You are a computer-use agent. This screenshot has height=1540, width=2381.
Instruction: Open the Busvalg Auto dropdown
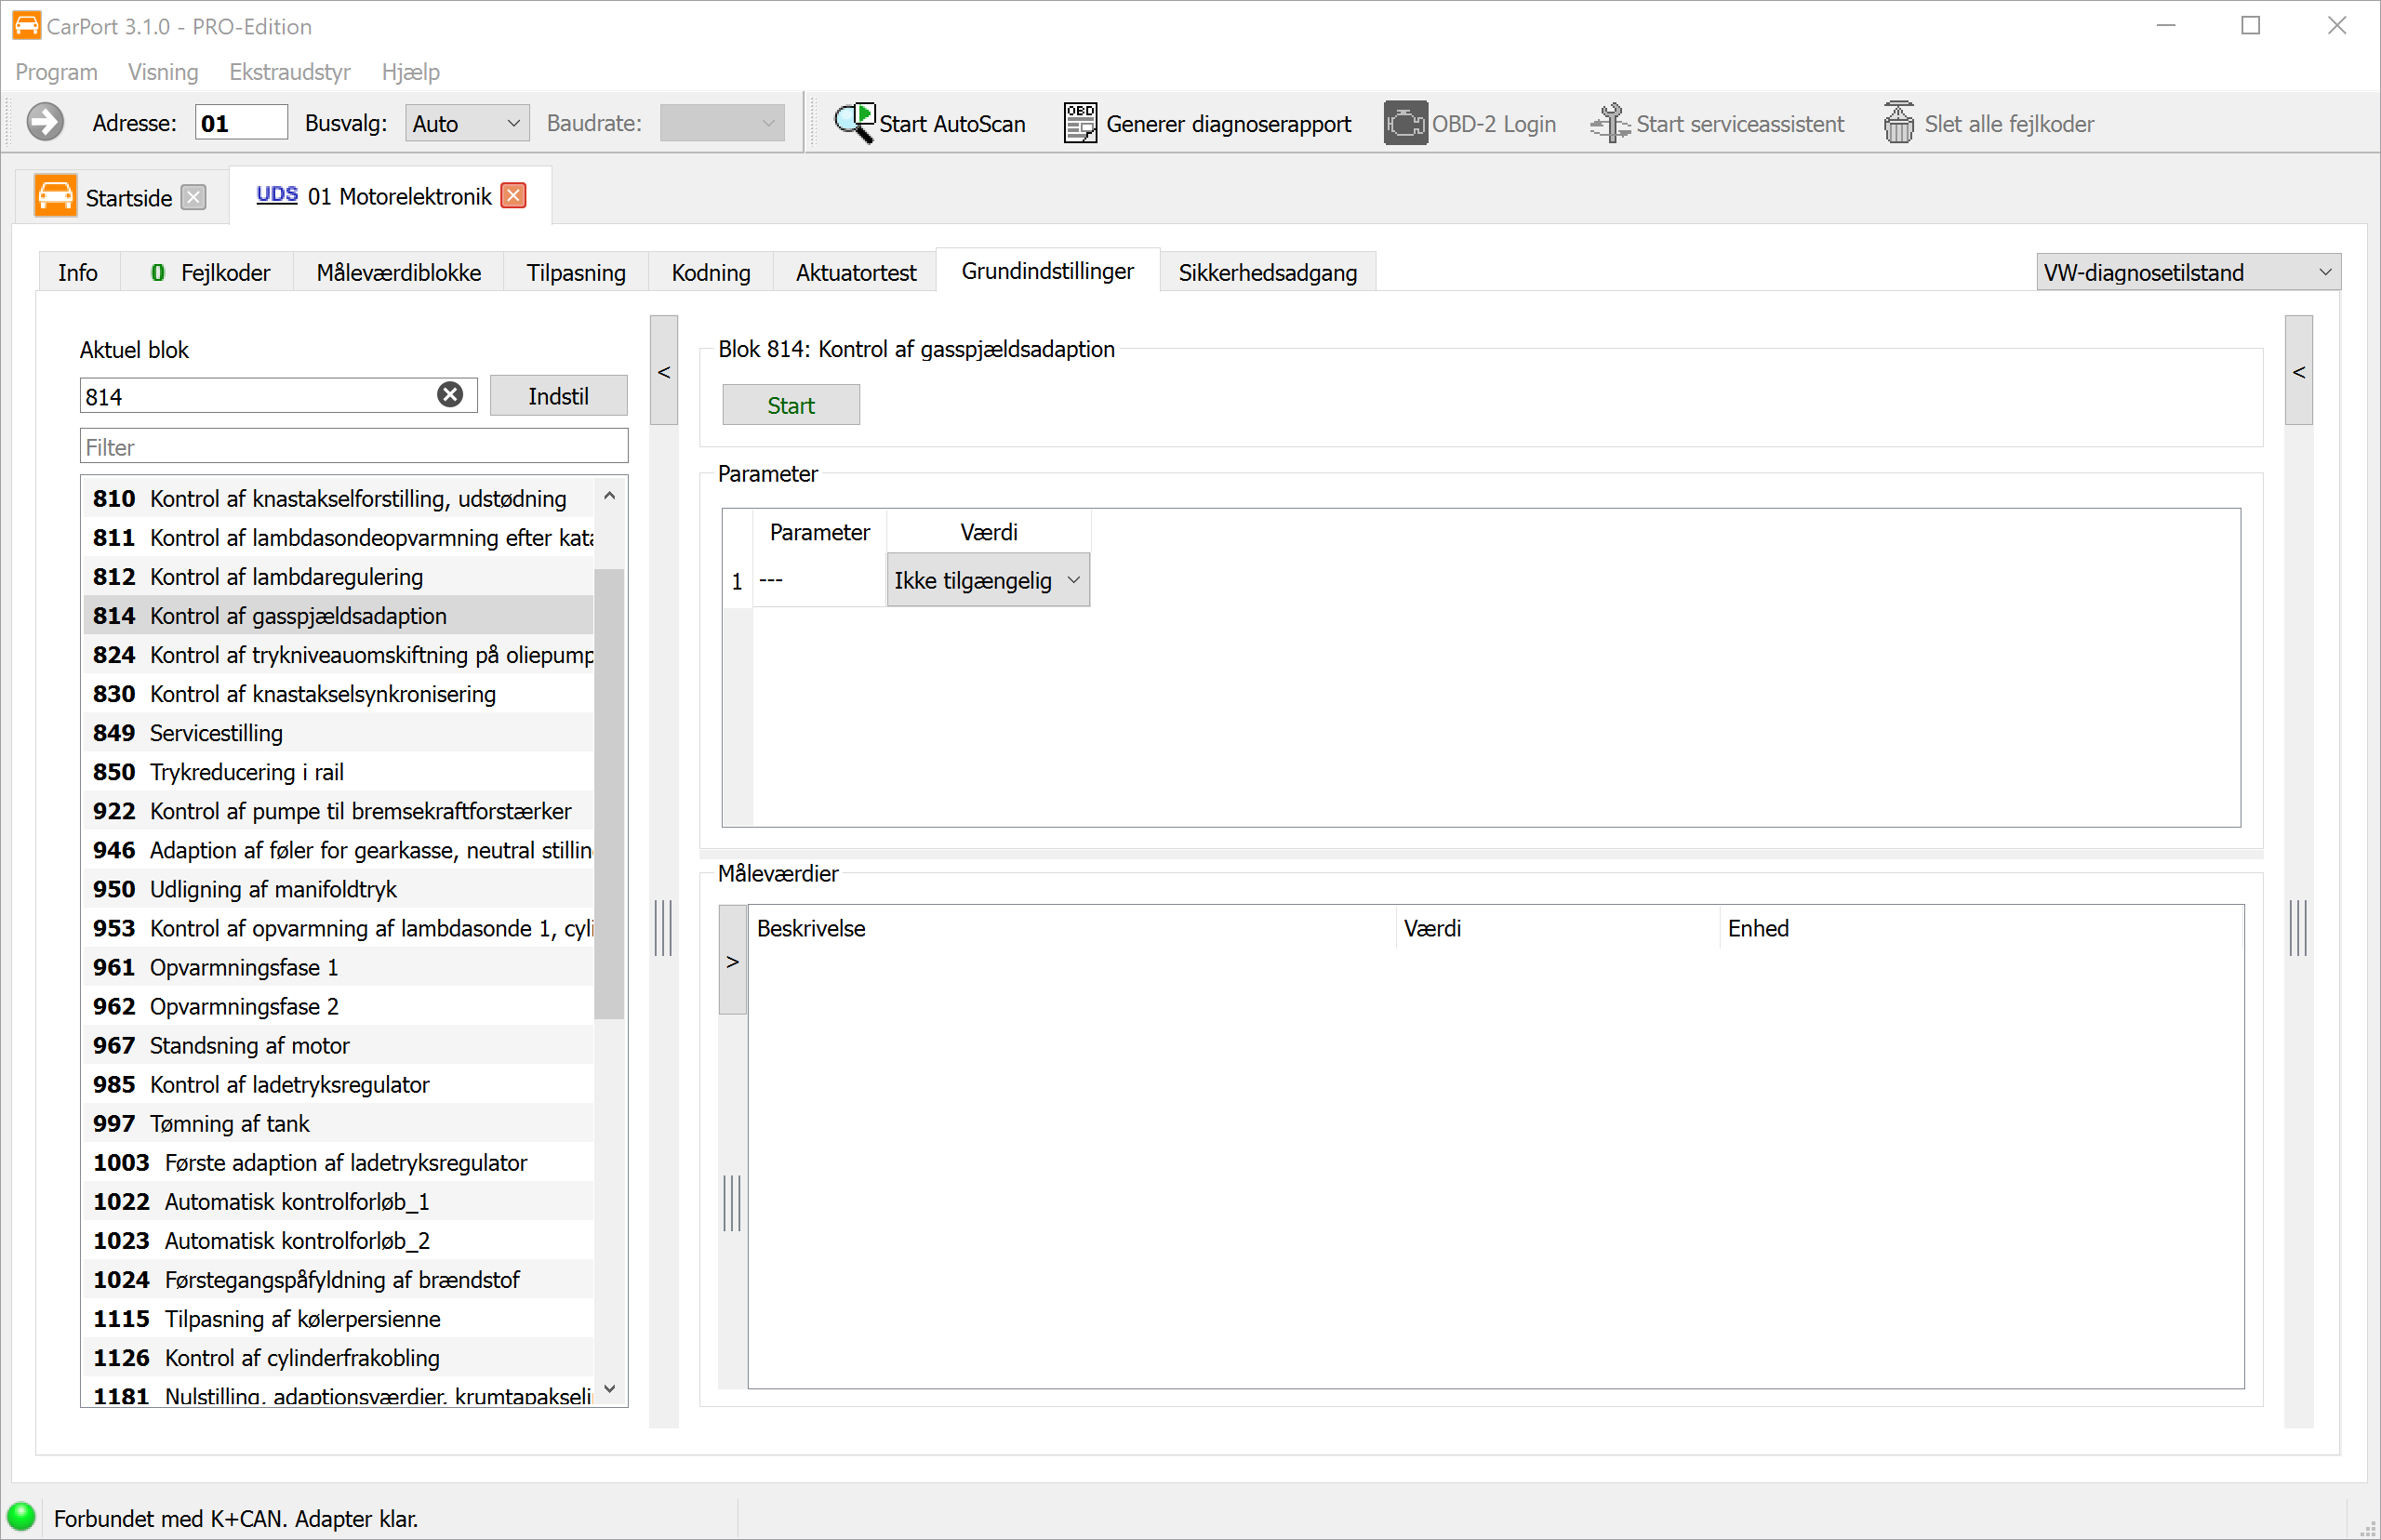(x=466, y=123)
